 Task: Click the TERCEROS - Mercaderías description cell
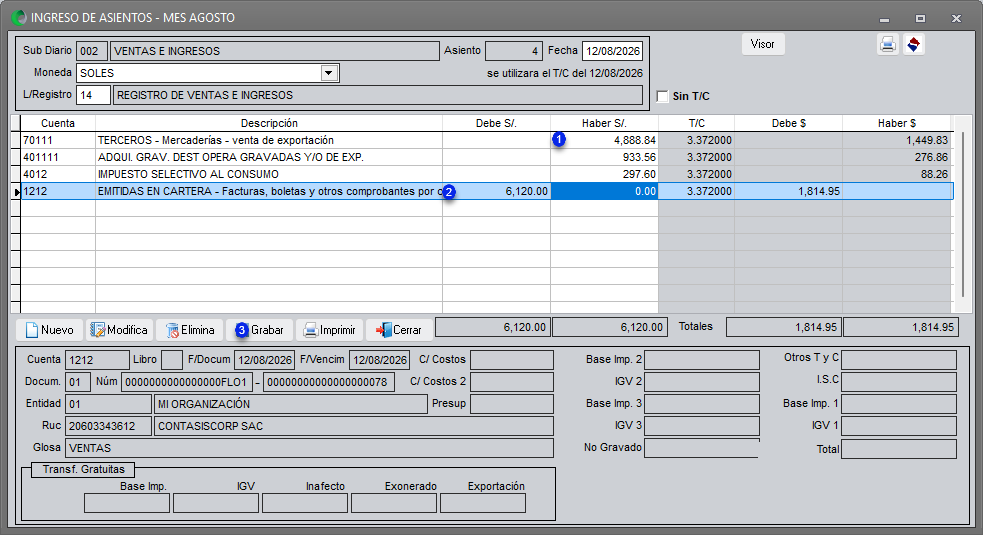[x=269, y=140]
